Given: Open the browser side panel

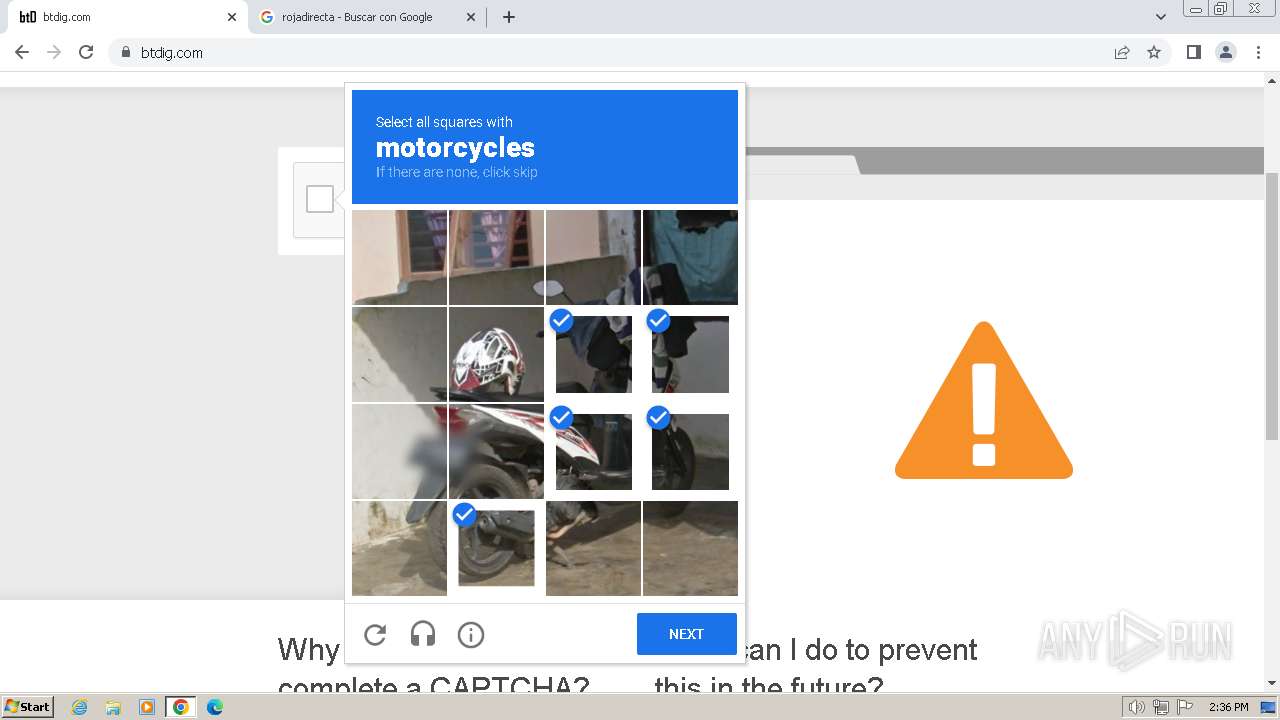Looking at the screenshot, I should [x=1193, y=52].
